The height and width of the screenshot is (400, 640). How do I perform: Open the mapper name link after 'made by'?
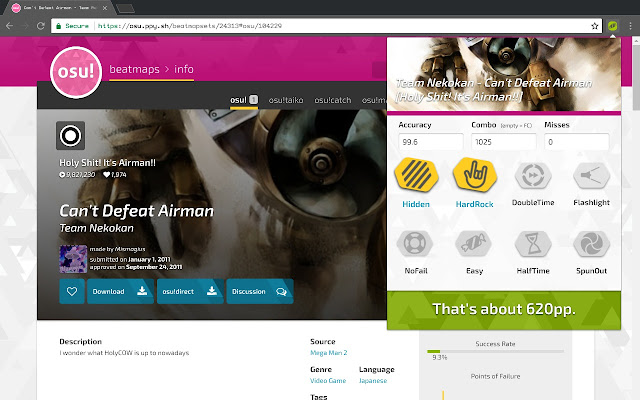pos(130,249)
